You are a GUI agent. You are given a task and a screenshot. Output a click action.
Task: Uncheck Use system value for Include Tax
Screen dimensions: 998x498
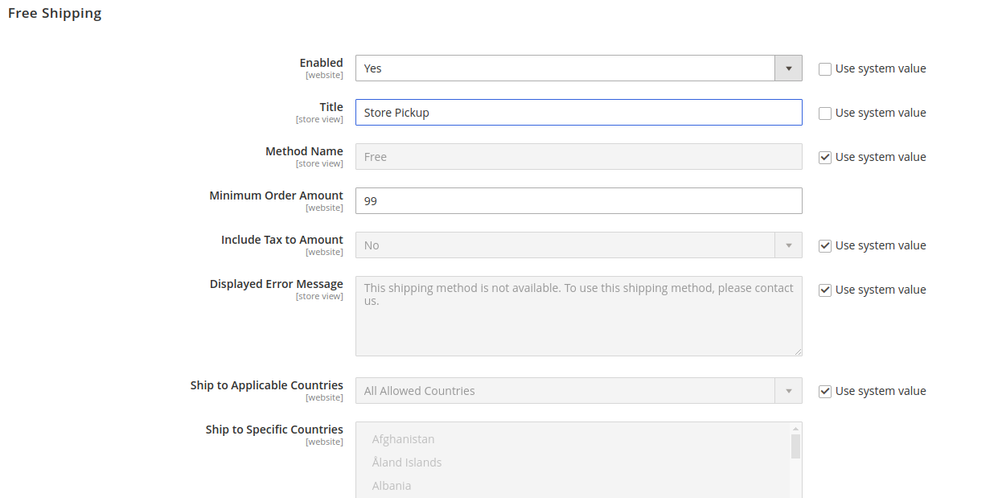[825, 245]
